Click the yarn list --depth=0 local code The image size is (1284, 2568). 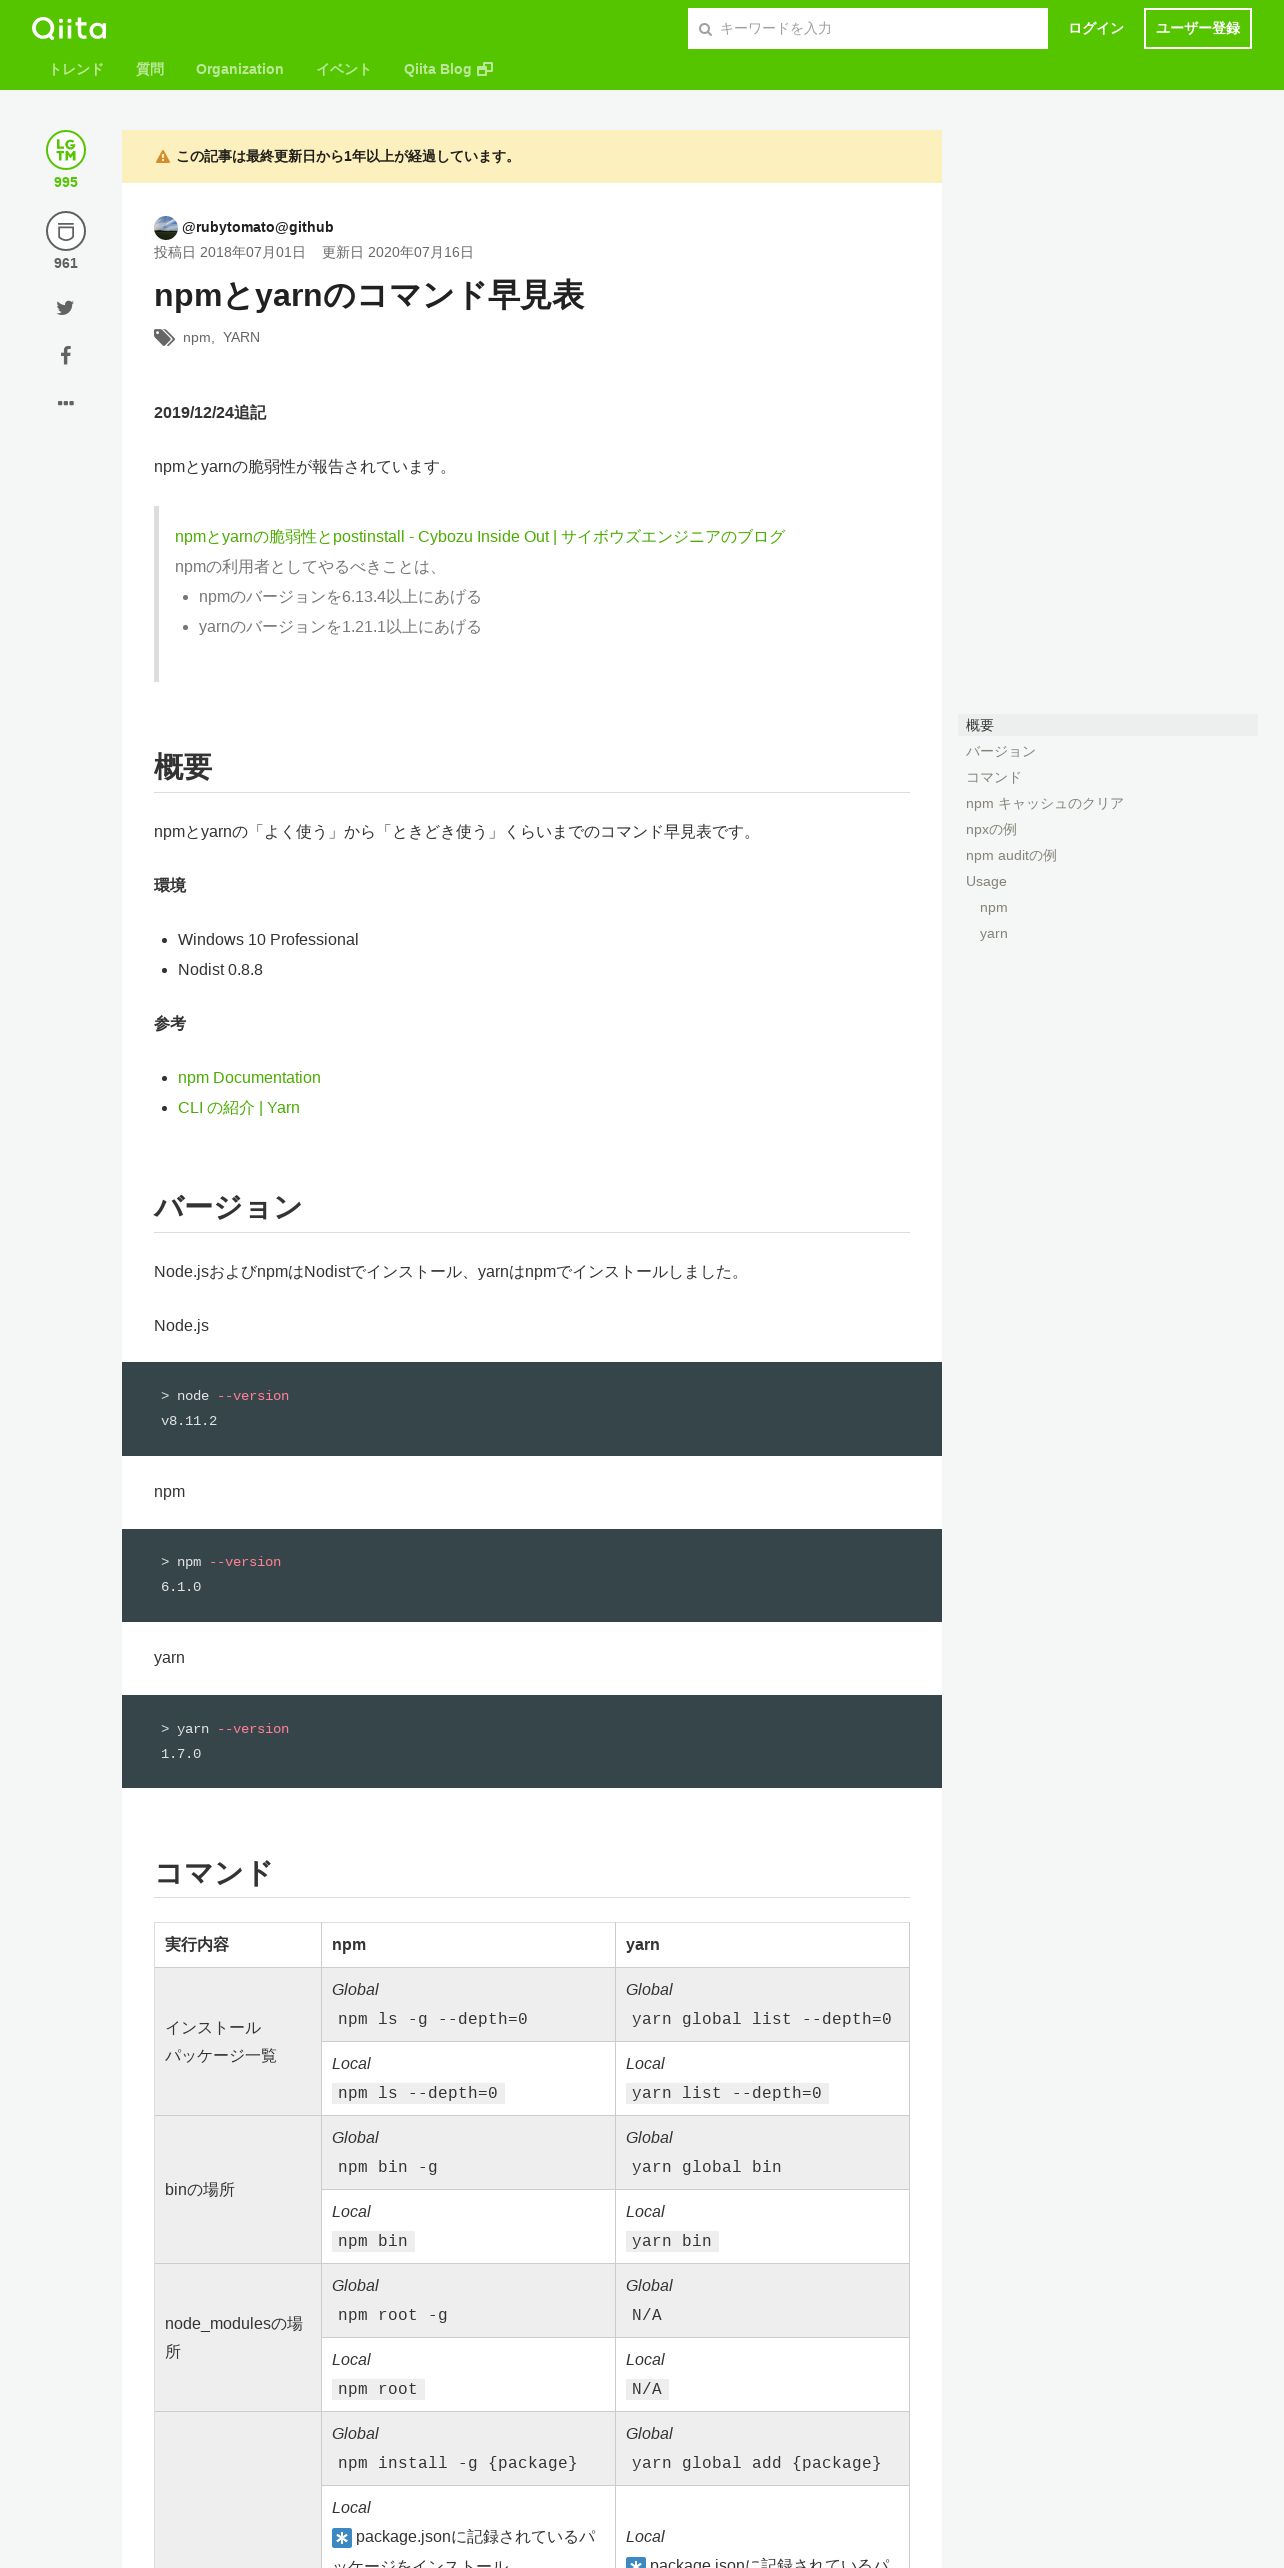[727, 2093]
